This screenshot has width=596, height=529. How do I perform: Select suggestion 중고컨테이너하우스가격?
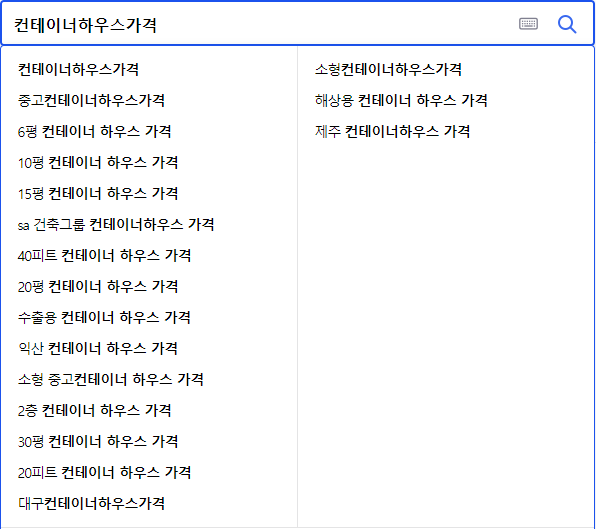click(91, 101)
